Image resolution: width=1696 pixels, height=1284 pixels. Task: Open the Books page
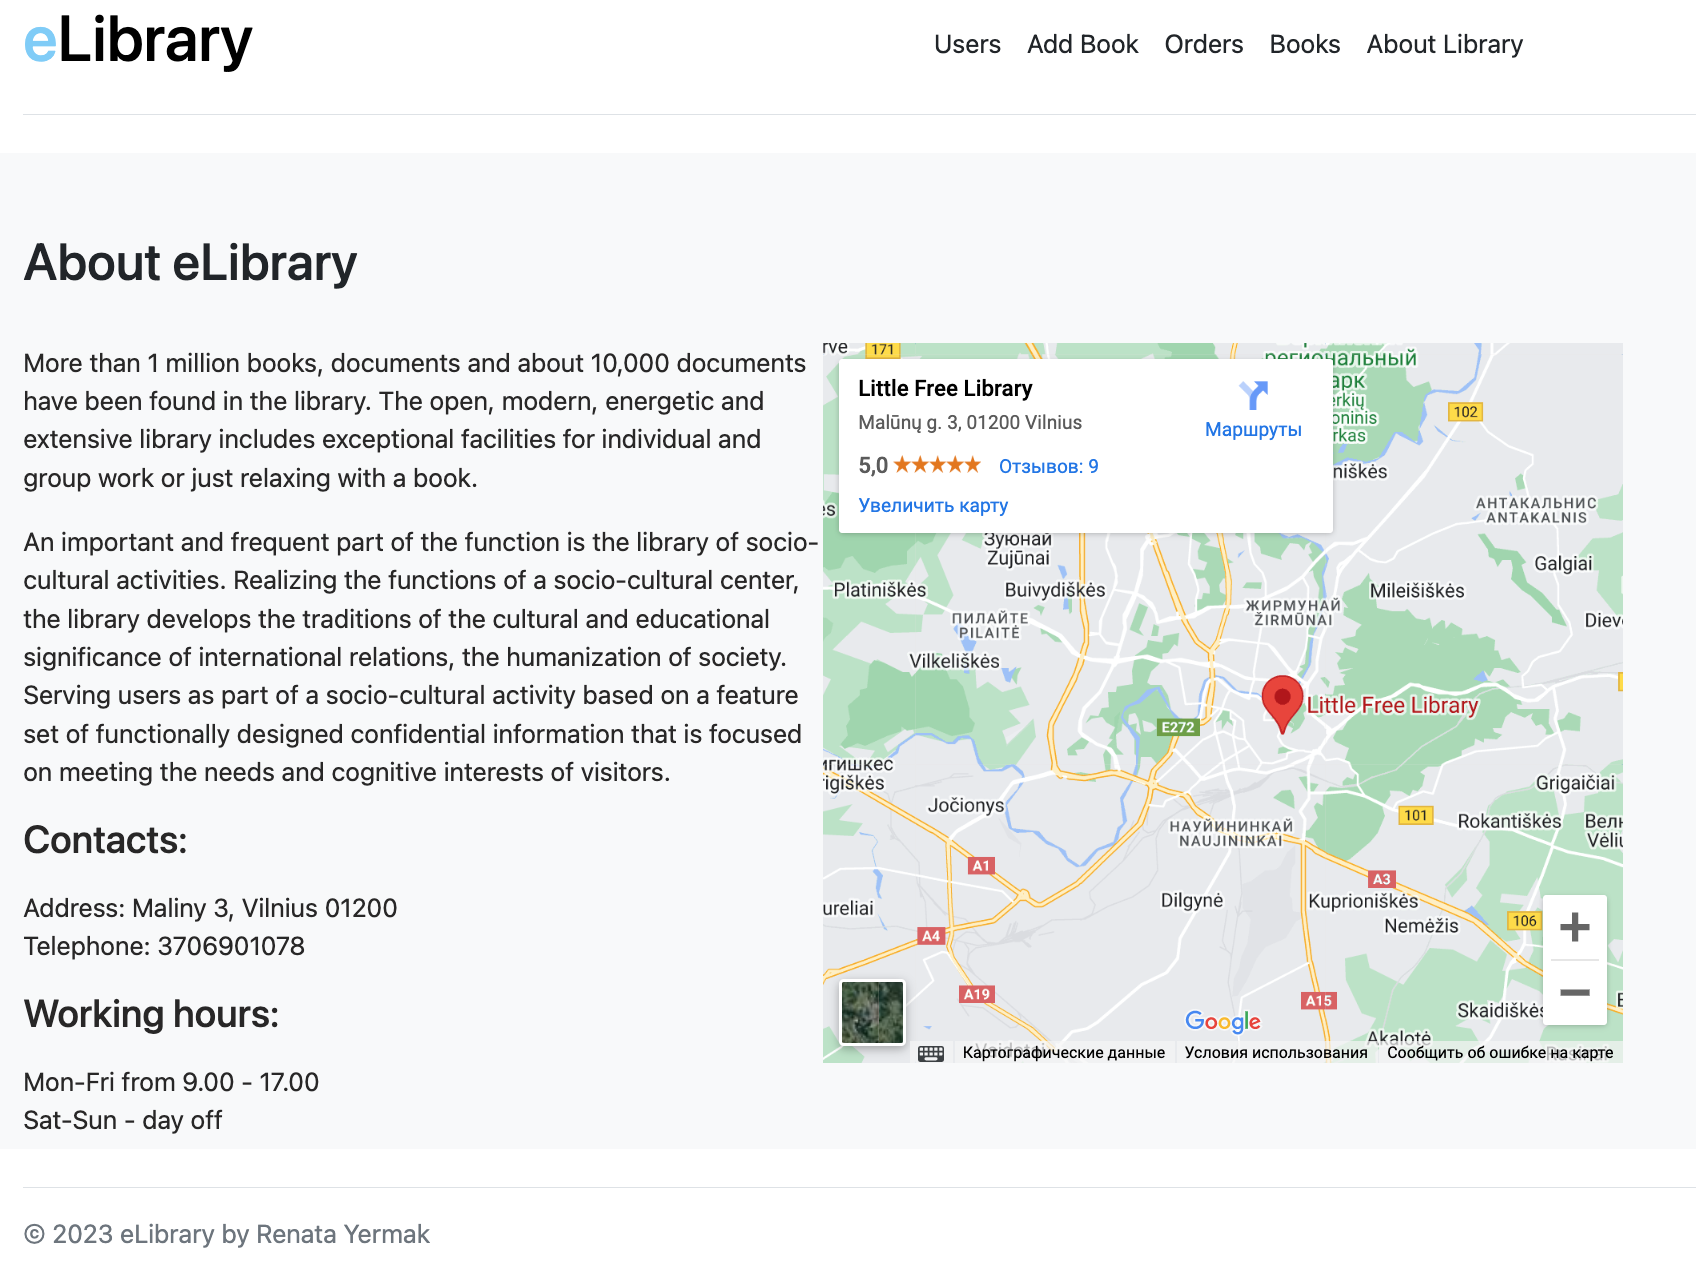coord(1304,44)
